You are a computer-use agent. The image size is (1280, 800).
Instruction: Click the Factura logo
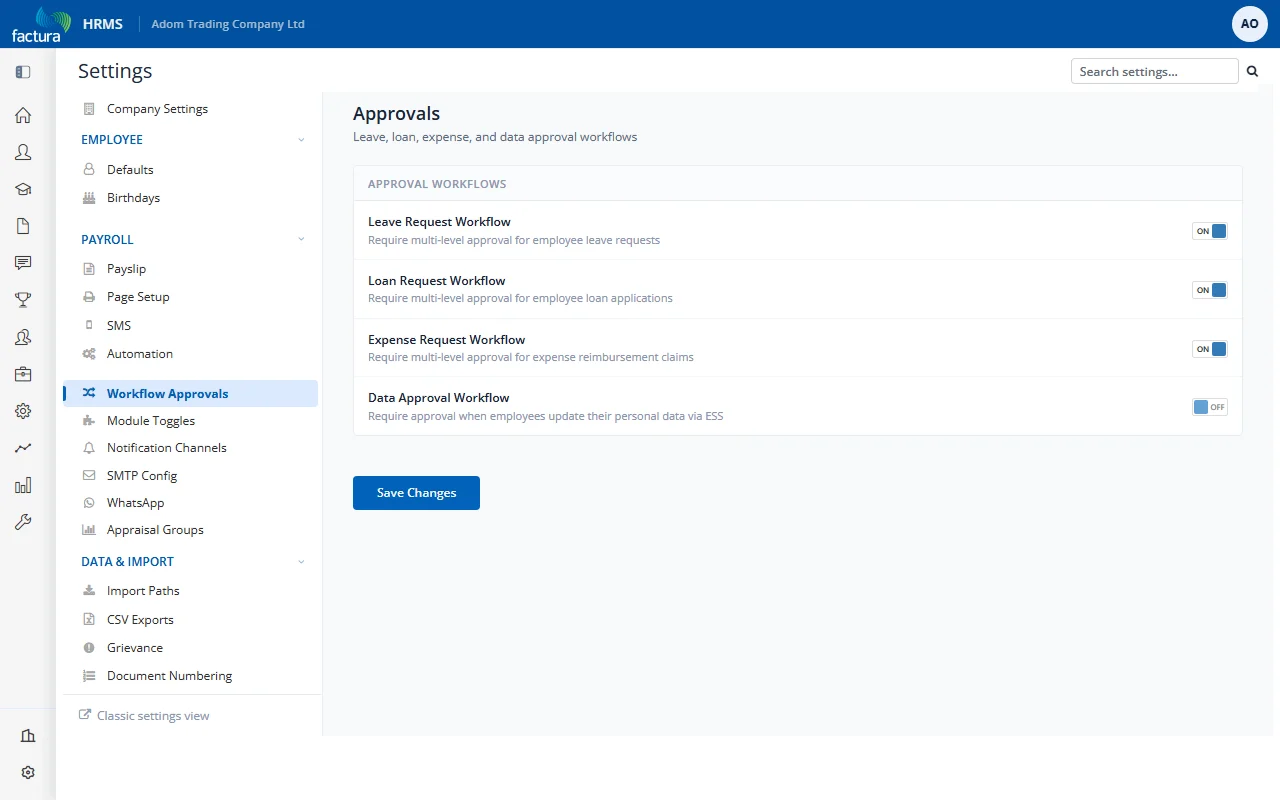pos(41,24)
